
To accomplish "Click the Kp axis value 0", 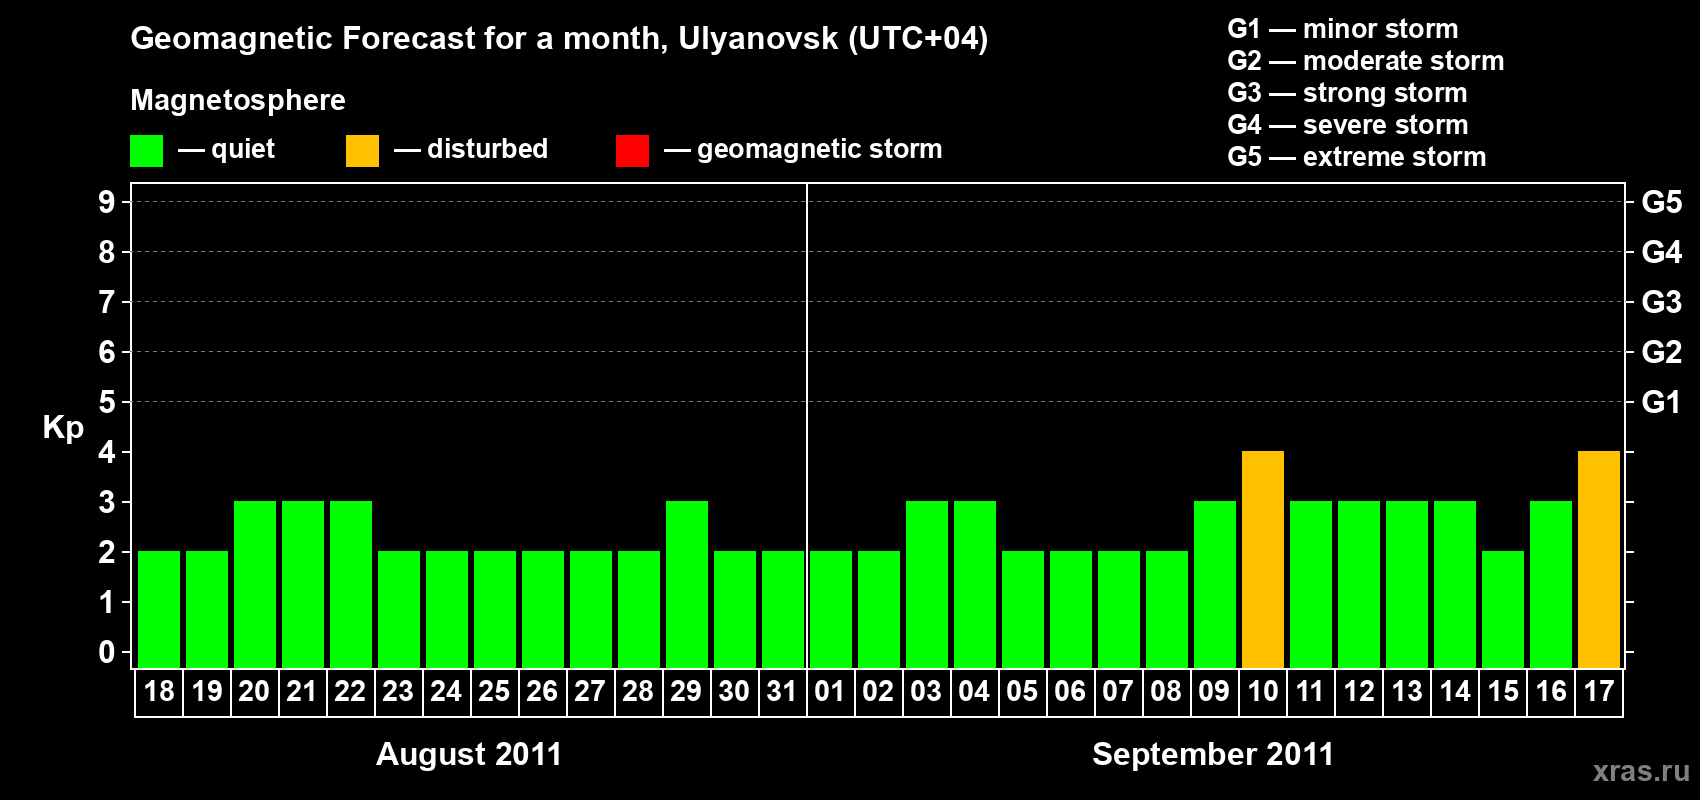I will tap(107, 652).
